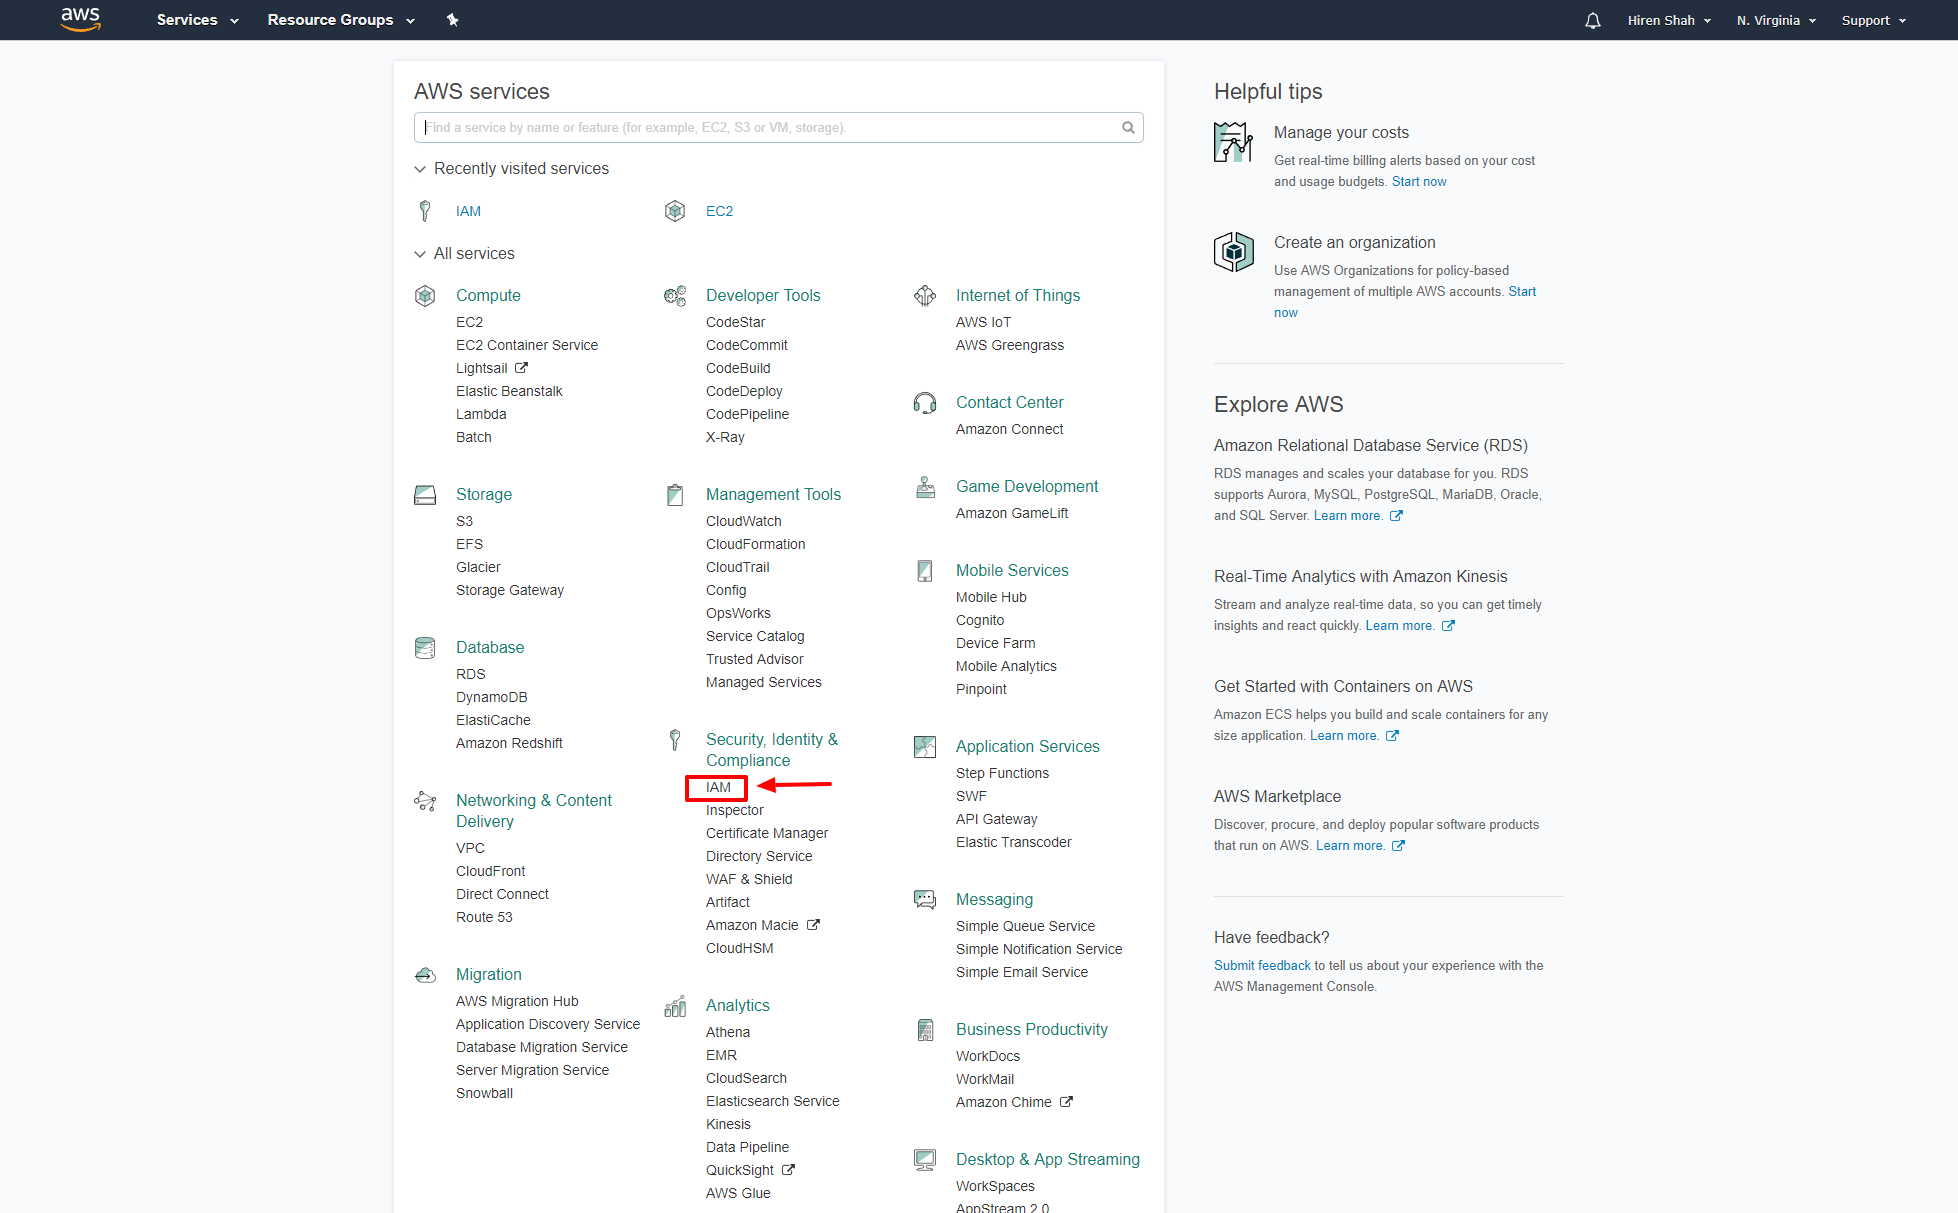
Task: Click Learn more for Amazon Kinesis analytics
Action: [x=1399, y=625]
